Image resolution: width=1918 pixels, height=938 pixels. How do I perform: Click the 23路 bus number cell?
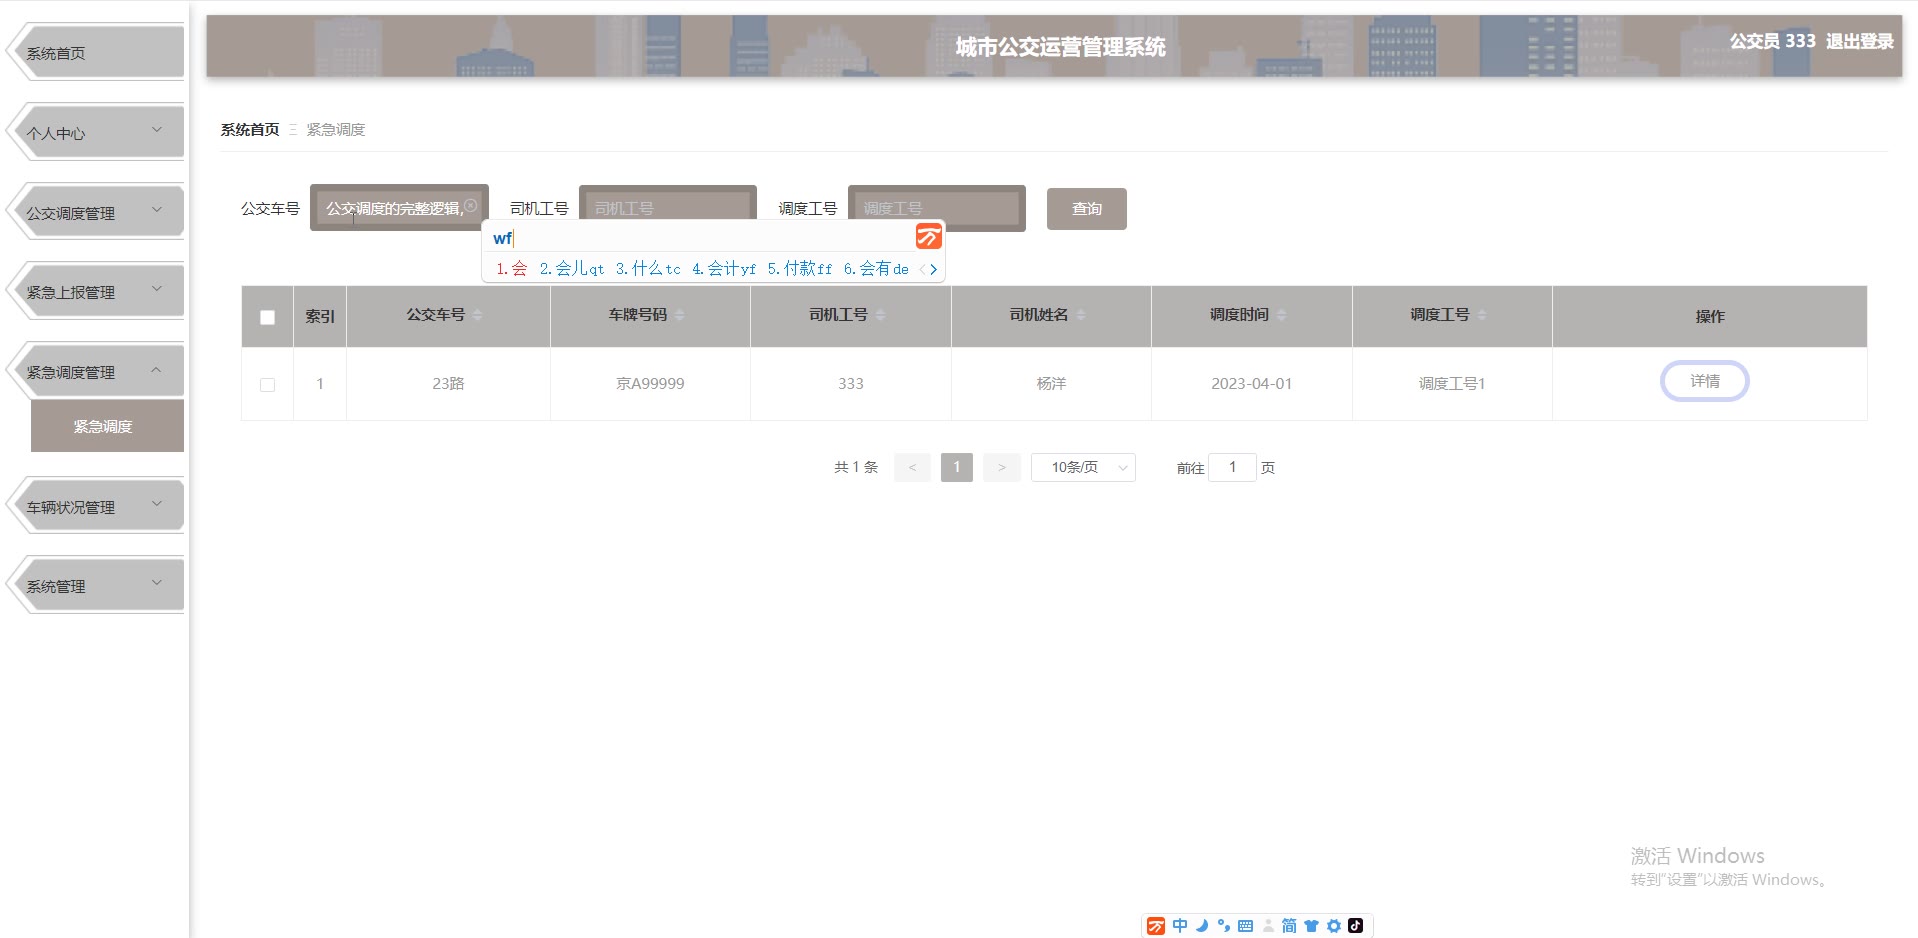[x=448, y=384]
